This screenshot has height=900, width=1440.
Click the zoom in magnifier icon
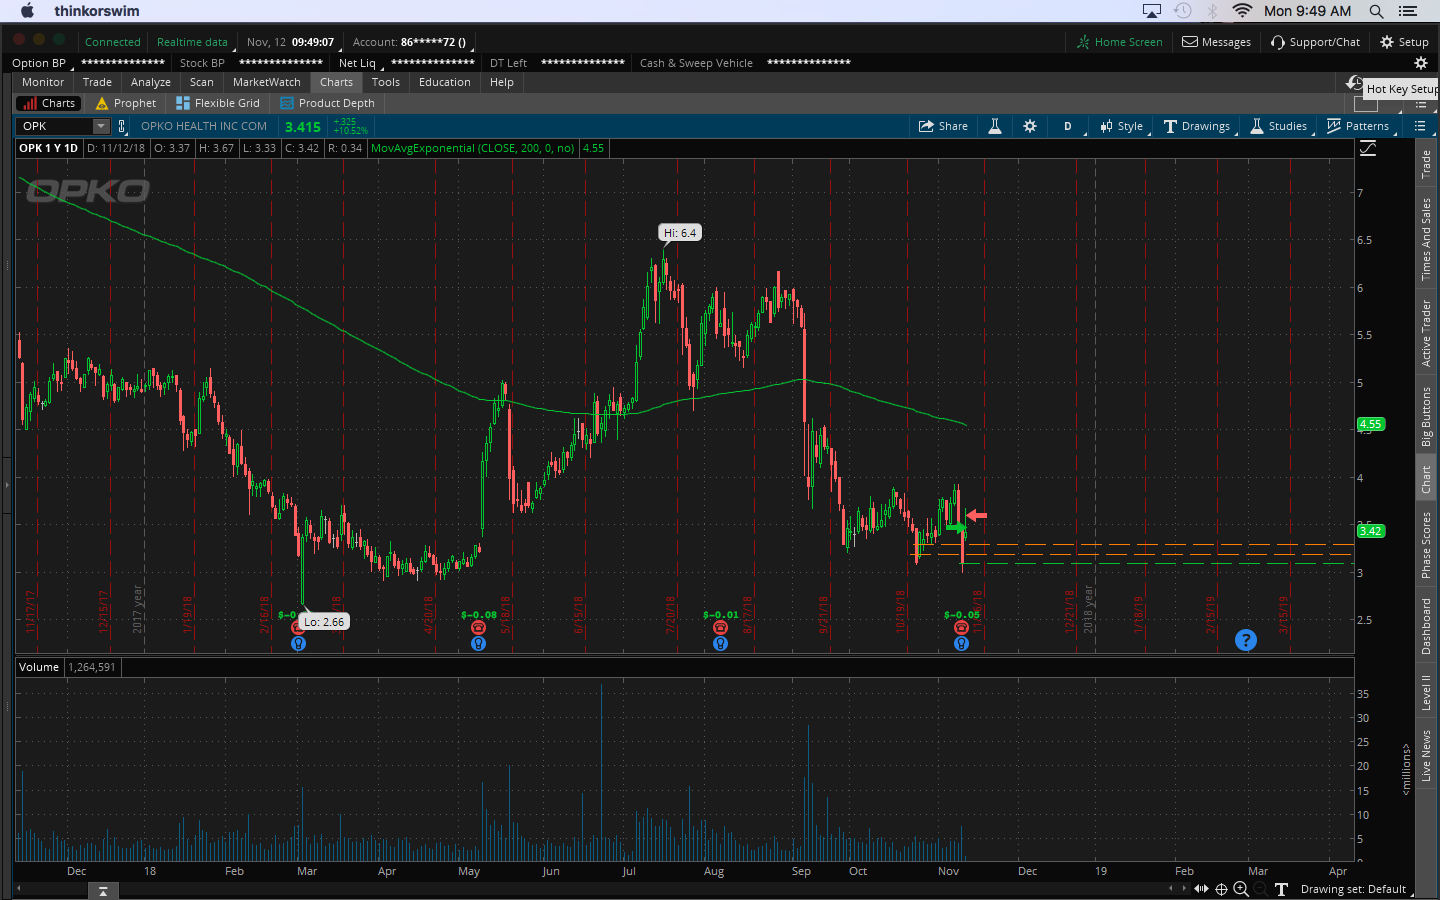pyautogui.click(x=1241, y=889)
